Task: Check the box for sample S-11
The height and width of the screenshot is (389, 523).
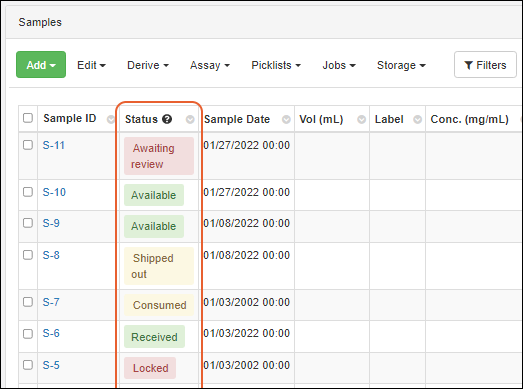Action: tap(28, 145)
